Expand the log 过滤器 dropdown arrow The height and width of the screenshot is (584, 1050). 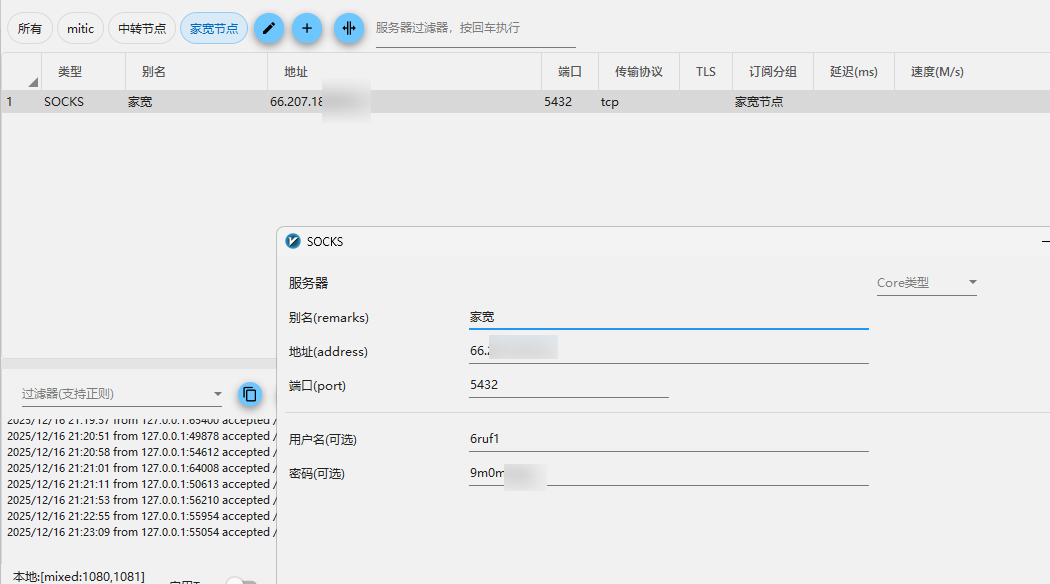click(x=218, y=394)
